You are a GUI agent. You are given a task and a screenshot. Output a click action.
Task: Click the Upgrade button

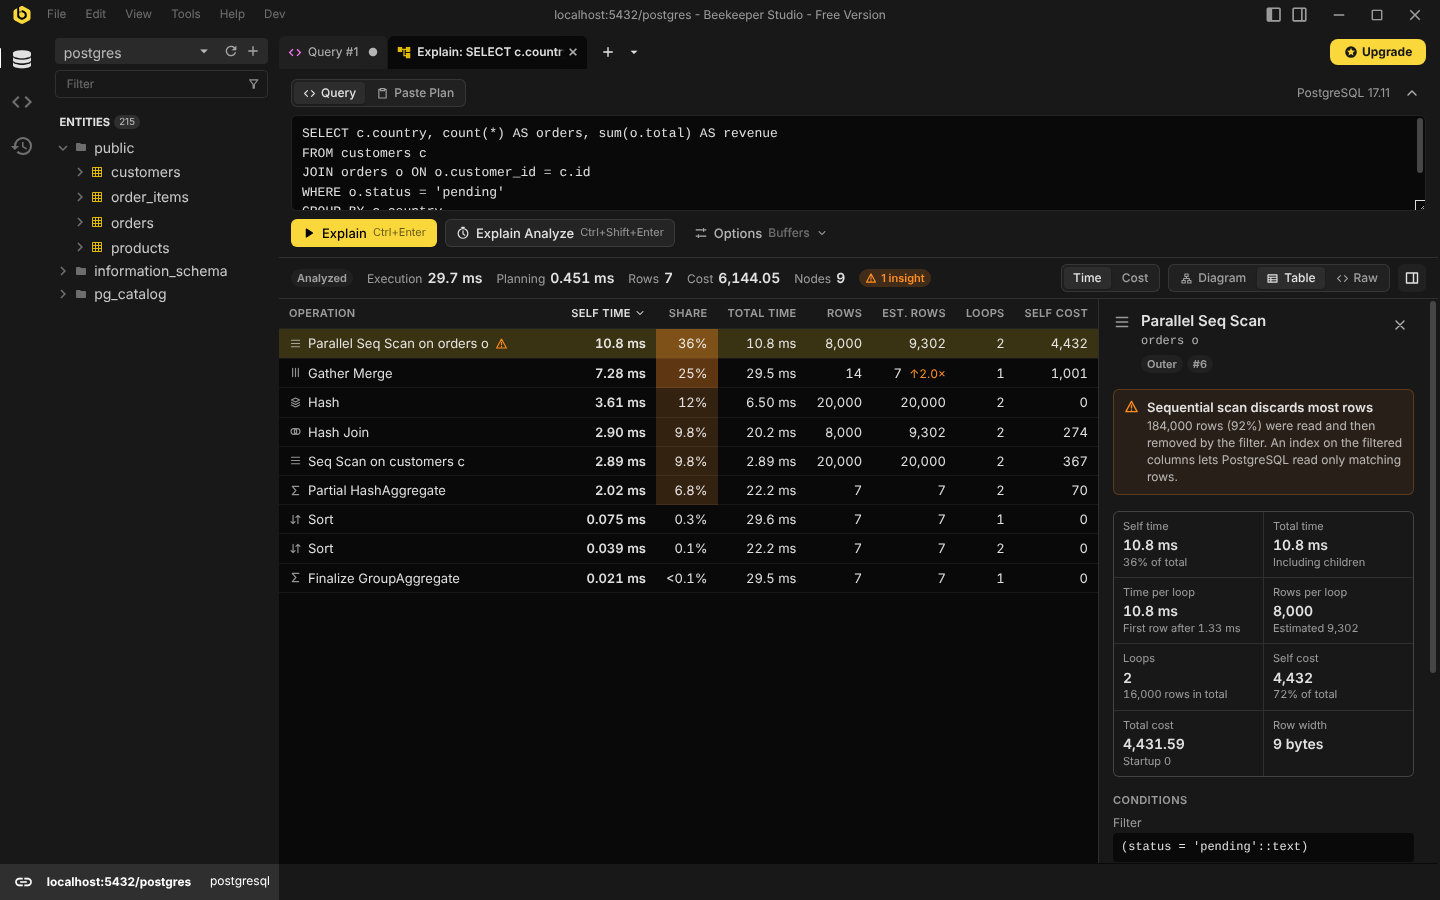click(x=1378, y=52)
